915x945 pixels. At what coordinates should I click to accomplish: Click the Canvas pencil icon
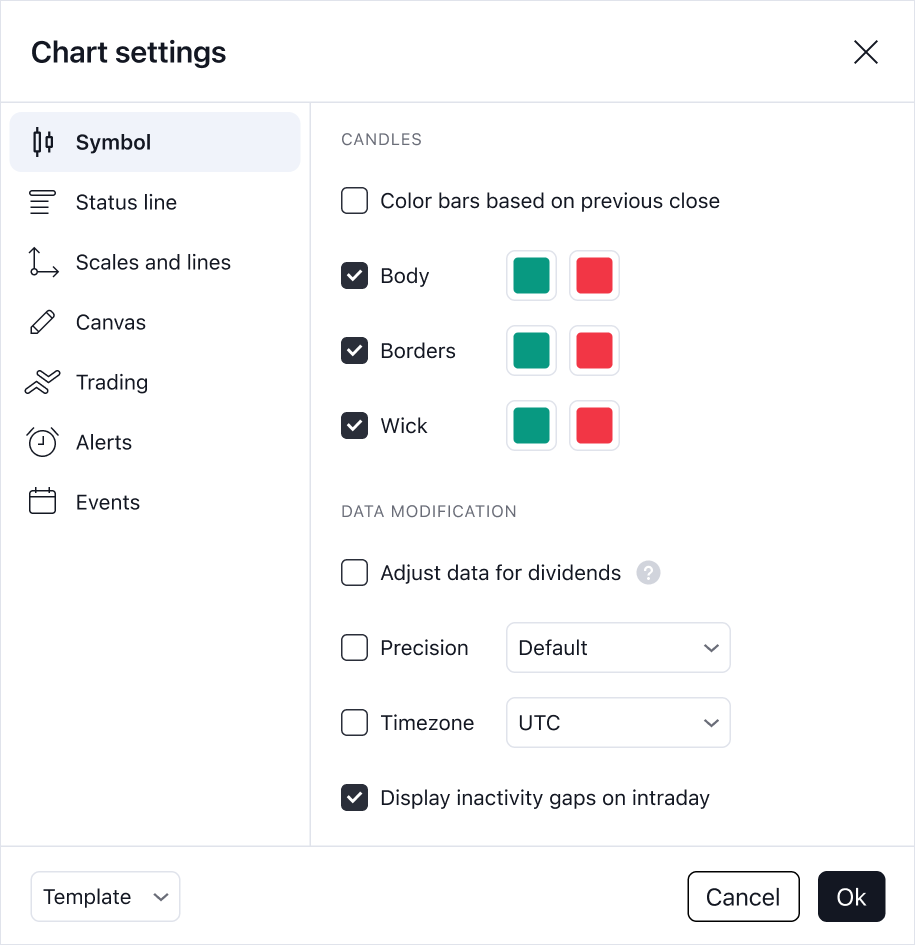click(42, 322)
